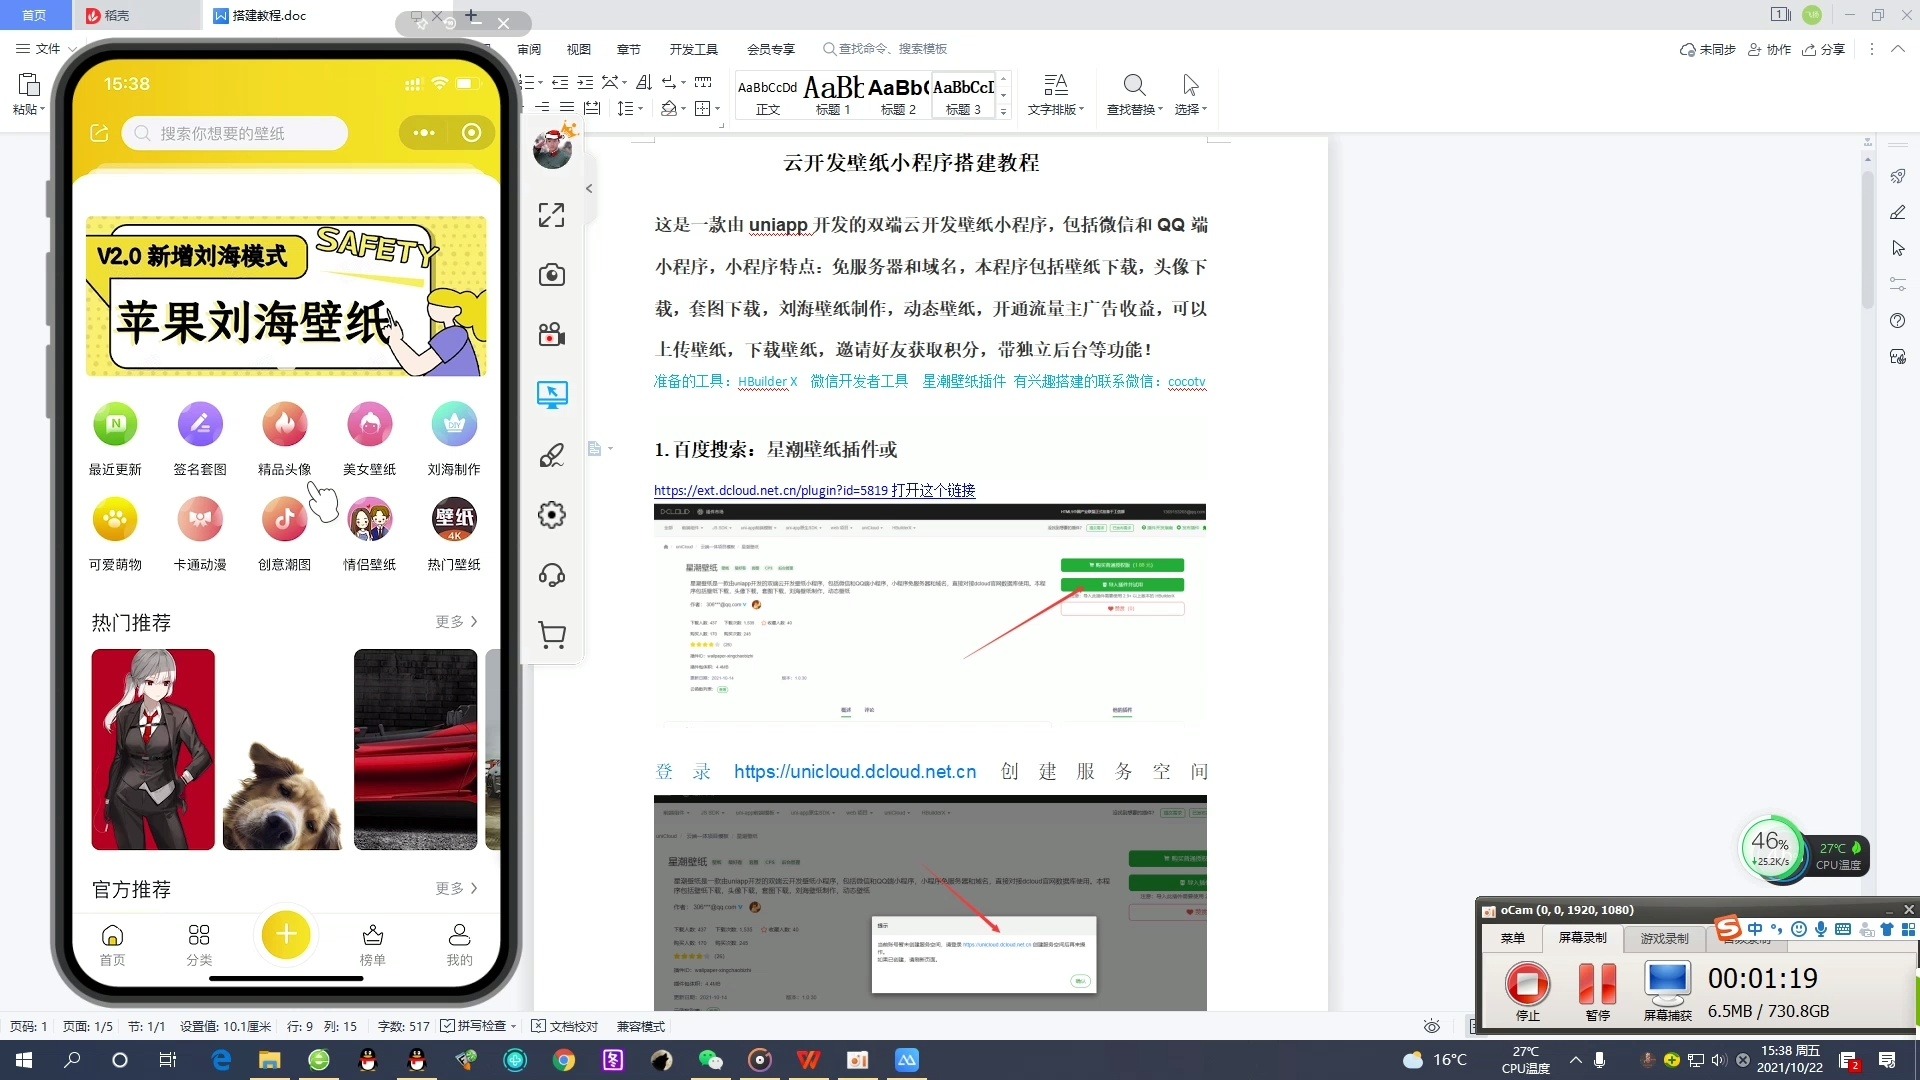Open the shopping cart icon

tap(551, 635)
